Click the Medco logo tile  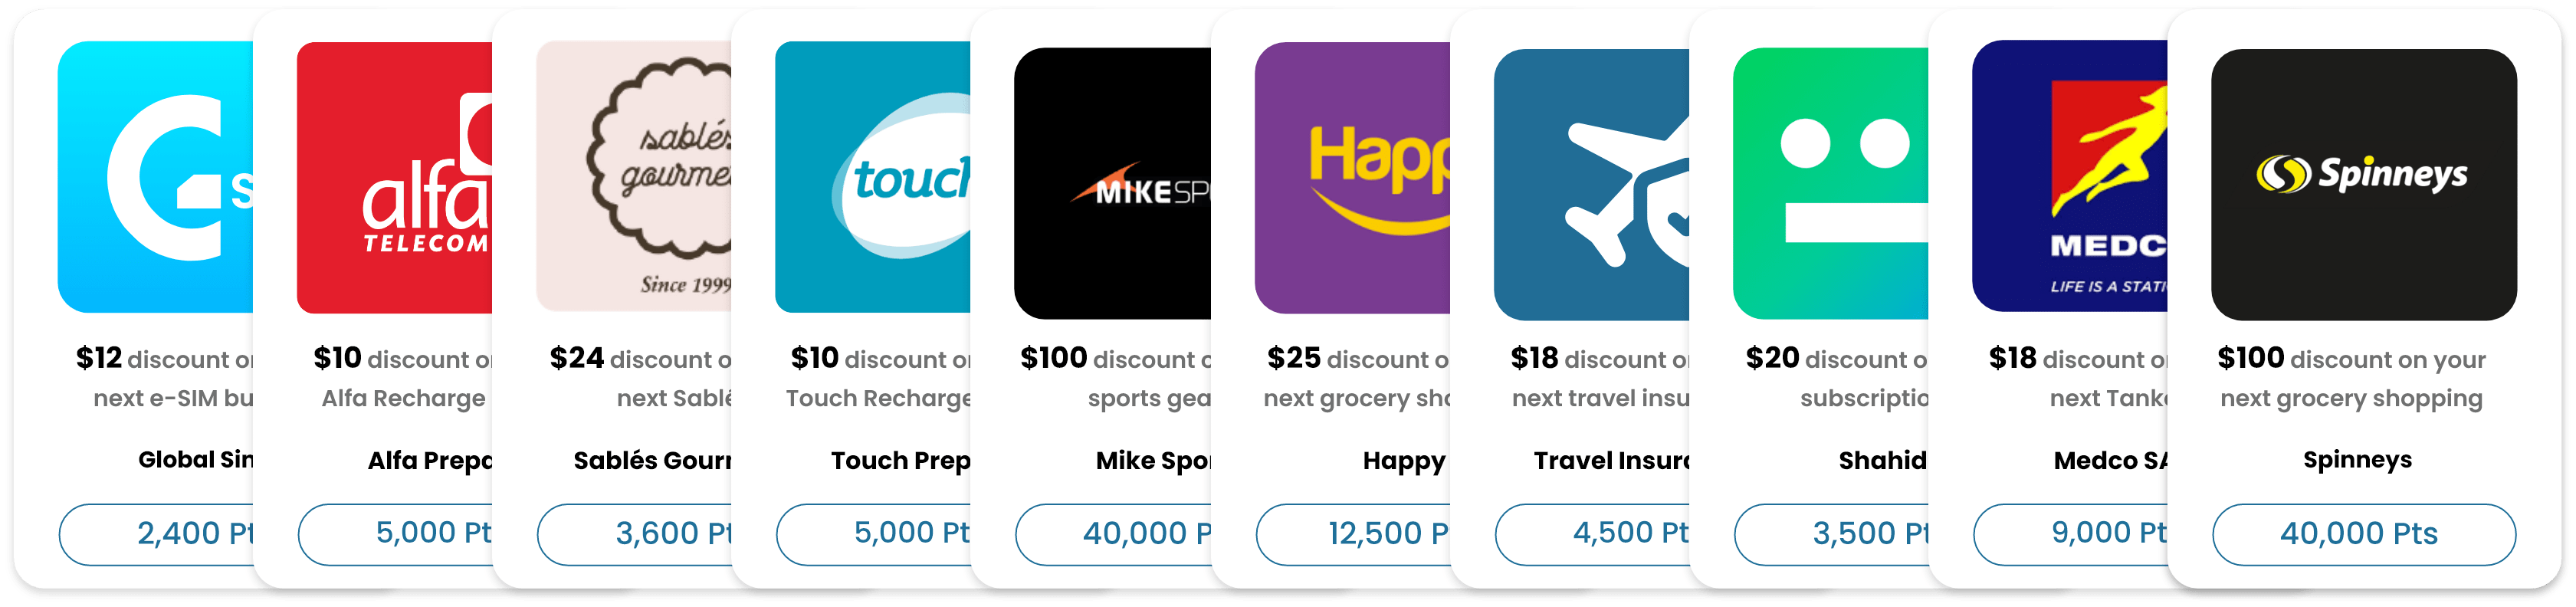[x=2070, y=176]
